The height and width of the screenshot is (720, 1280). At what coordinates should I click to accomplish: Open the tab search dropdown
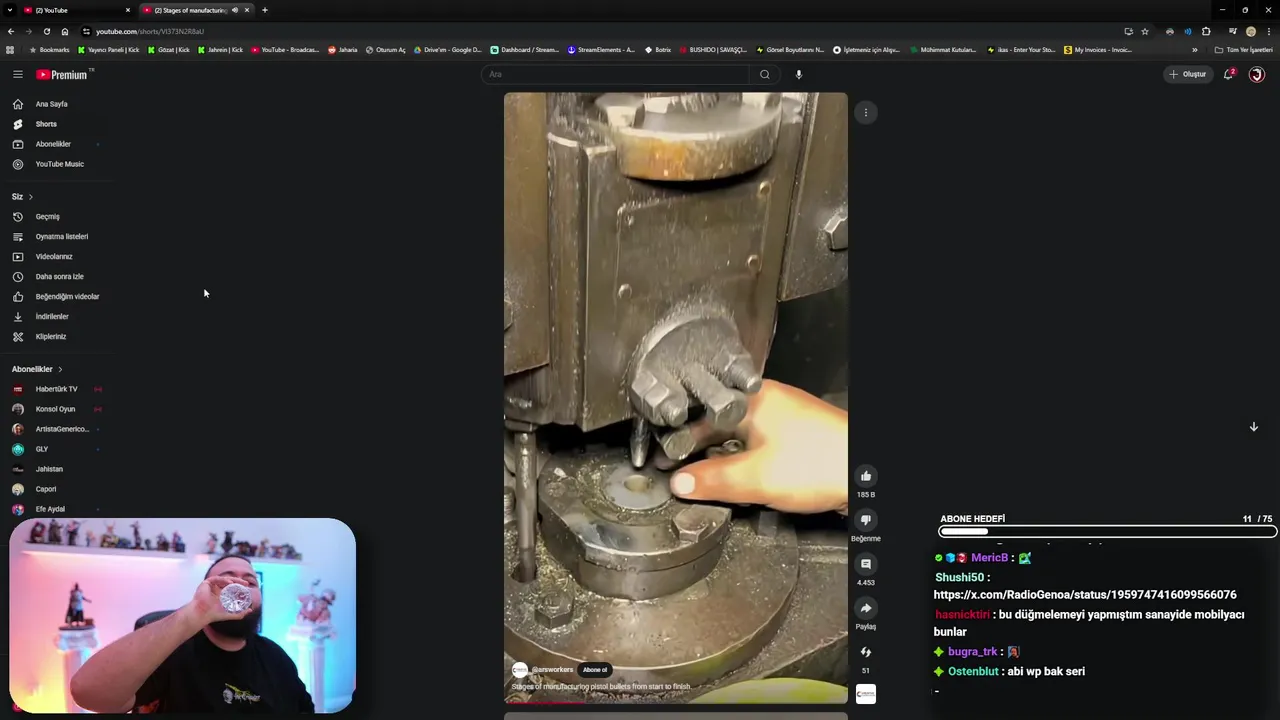[x=9, y=10]
